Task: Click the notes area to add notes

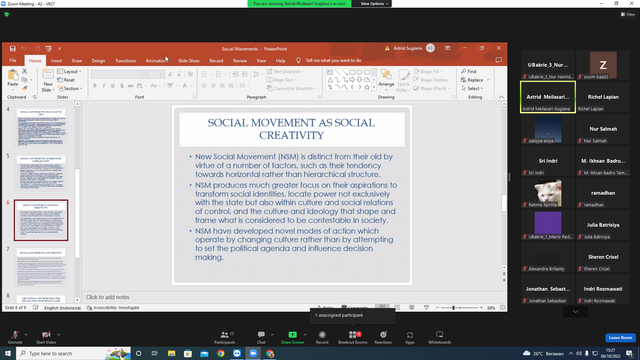Action: (292, 297)
